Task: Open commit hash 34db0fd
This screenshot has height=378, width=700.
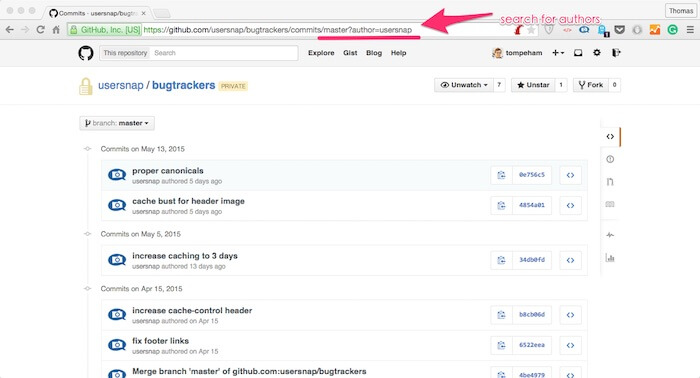Action: point(532,260)
